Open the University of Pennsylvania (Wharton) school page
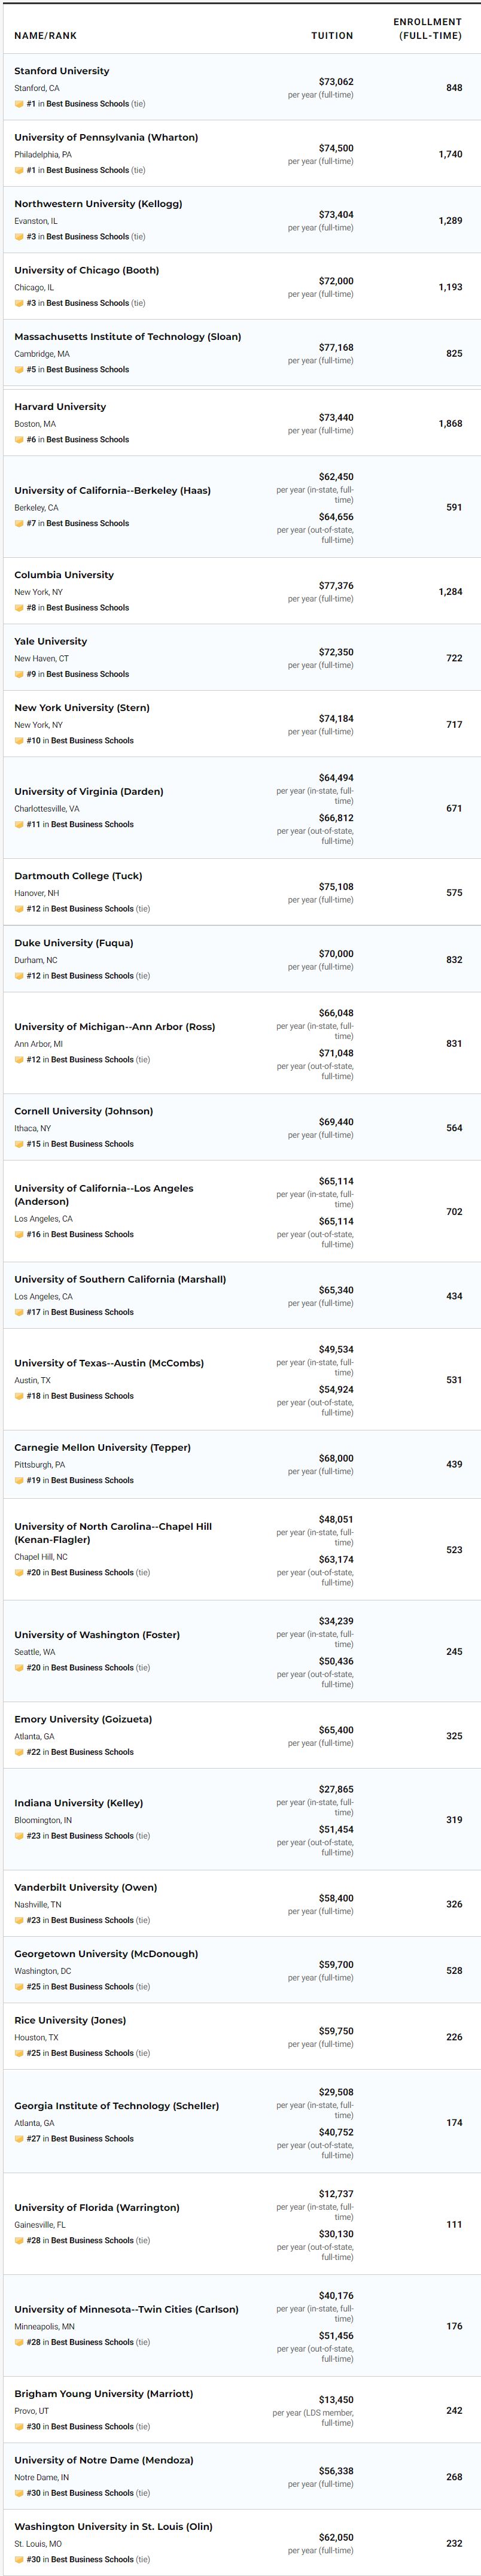481x2576 pixels. pos(106,138)
